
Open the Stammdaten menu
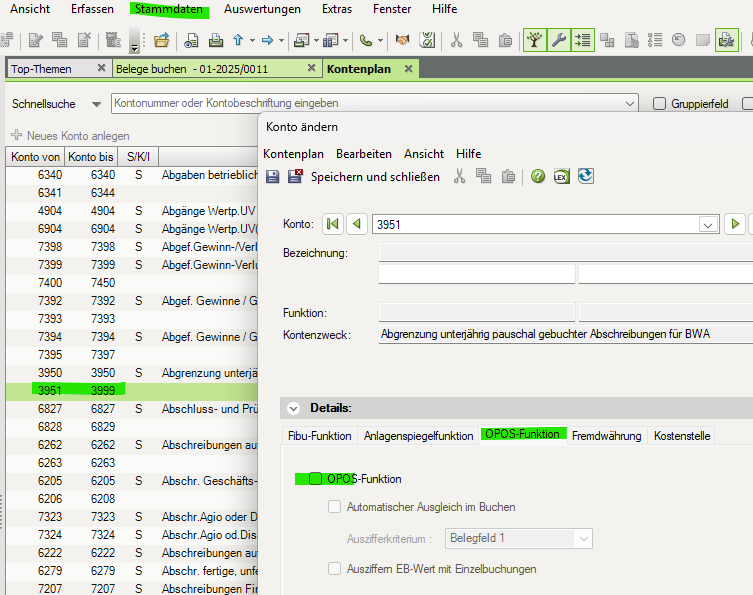169,9
